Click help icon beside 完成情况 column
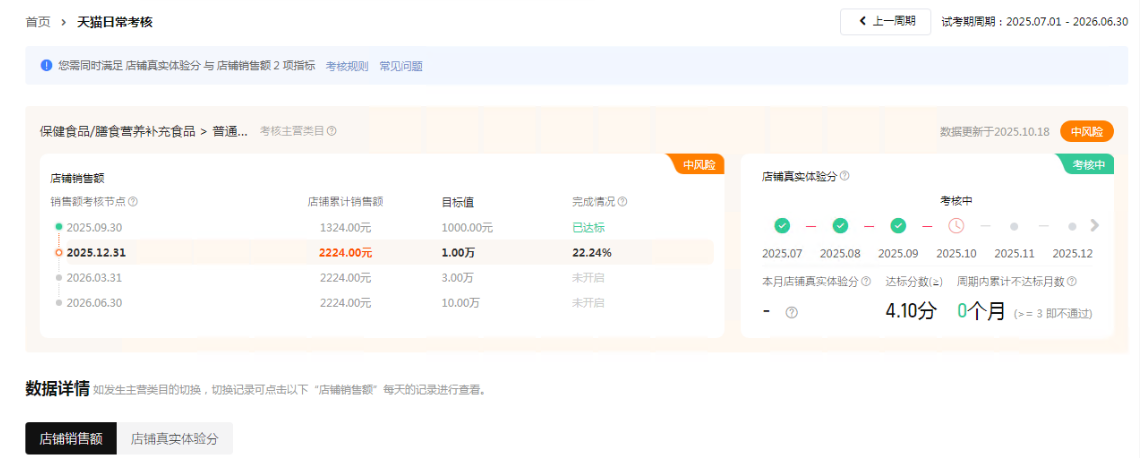Screen dimensions: 1140x458 (623, 202)
